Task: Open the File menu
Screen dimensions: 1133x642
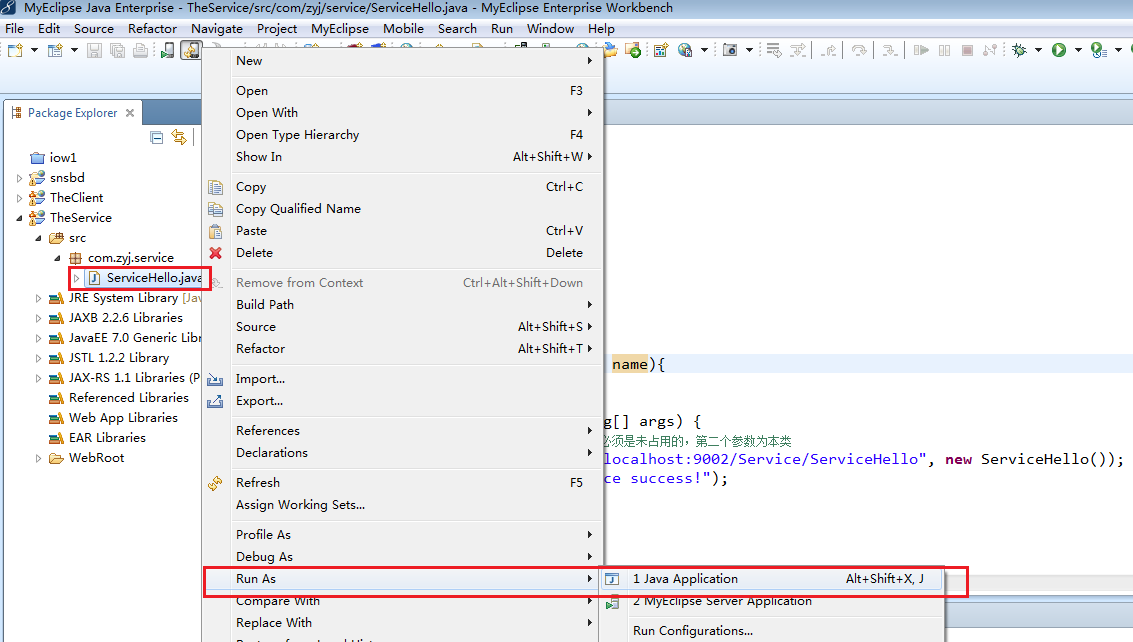Action: coord(14,29)
